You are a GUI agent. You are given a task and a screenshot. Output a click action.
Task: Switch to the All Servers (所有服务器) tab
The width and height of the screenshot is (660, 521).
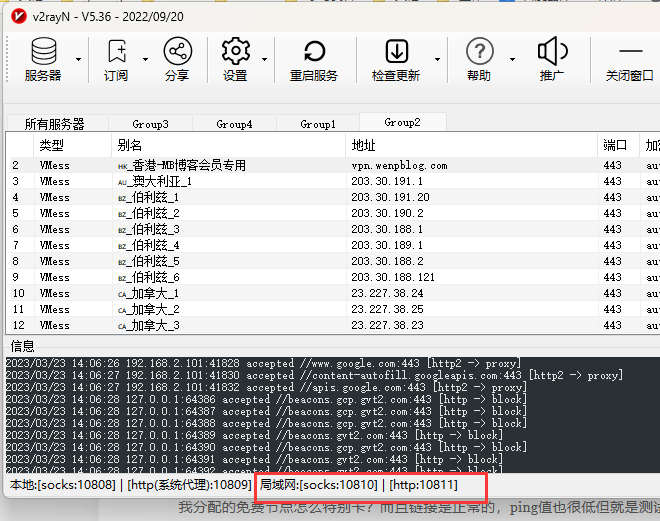click(x=54, y=124)
